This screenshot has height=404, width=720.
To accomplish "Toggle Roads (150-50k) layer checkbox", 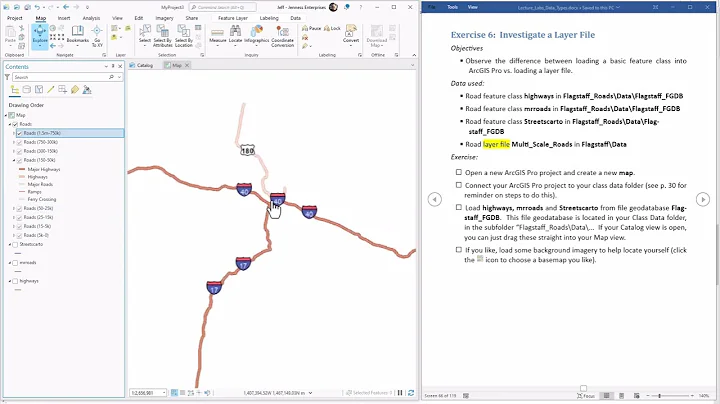I will [20, 161].
